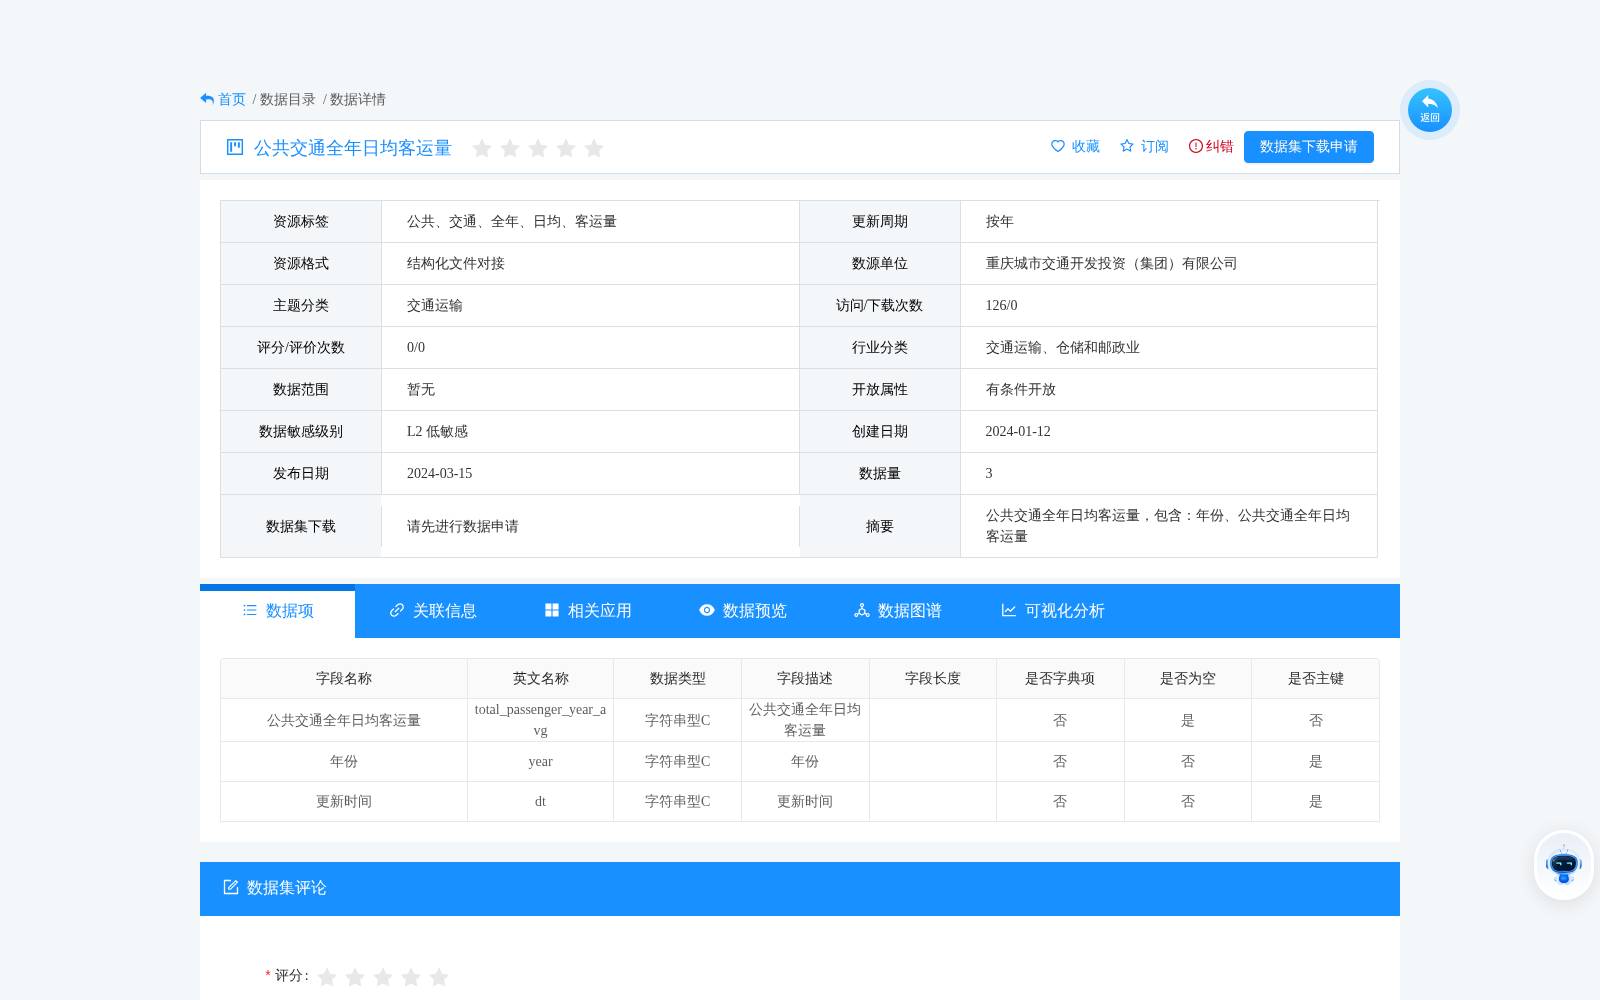The height and width of the screenshot is (1000, 1600).
Task: Click the blue round 返回 back button
Action: (1429, 110)
